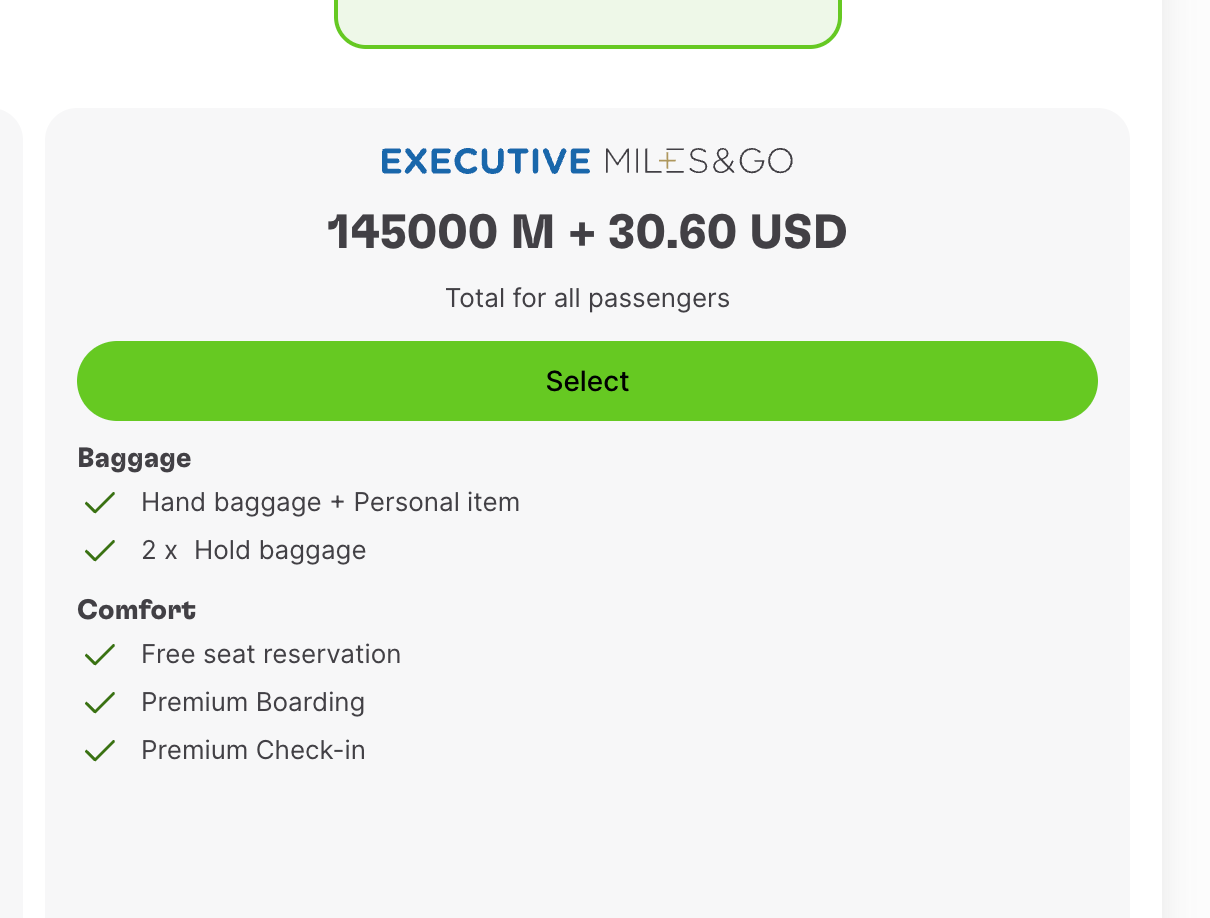Image resolution: width=1210 pixels, height=918 pixels.
Task: Click checkmark next to Hold baggage
Action: (x=100, y=550)
